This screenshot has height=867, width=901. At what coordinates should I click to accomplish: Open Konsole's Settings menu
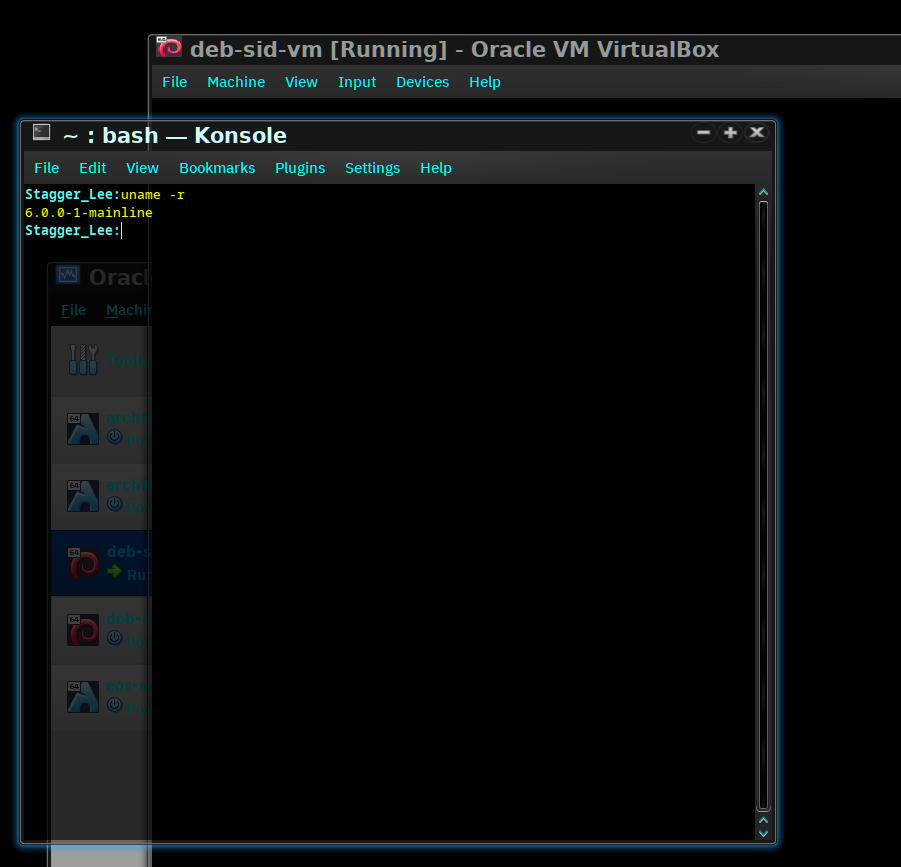[372, 168]
